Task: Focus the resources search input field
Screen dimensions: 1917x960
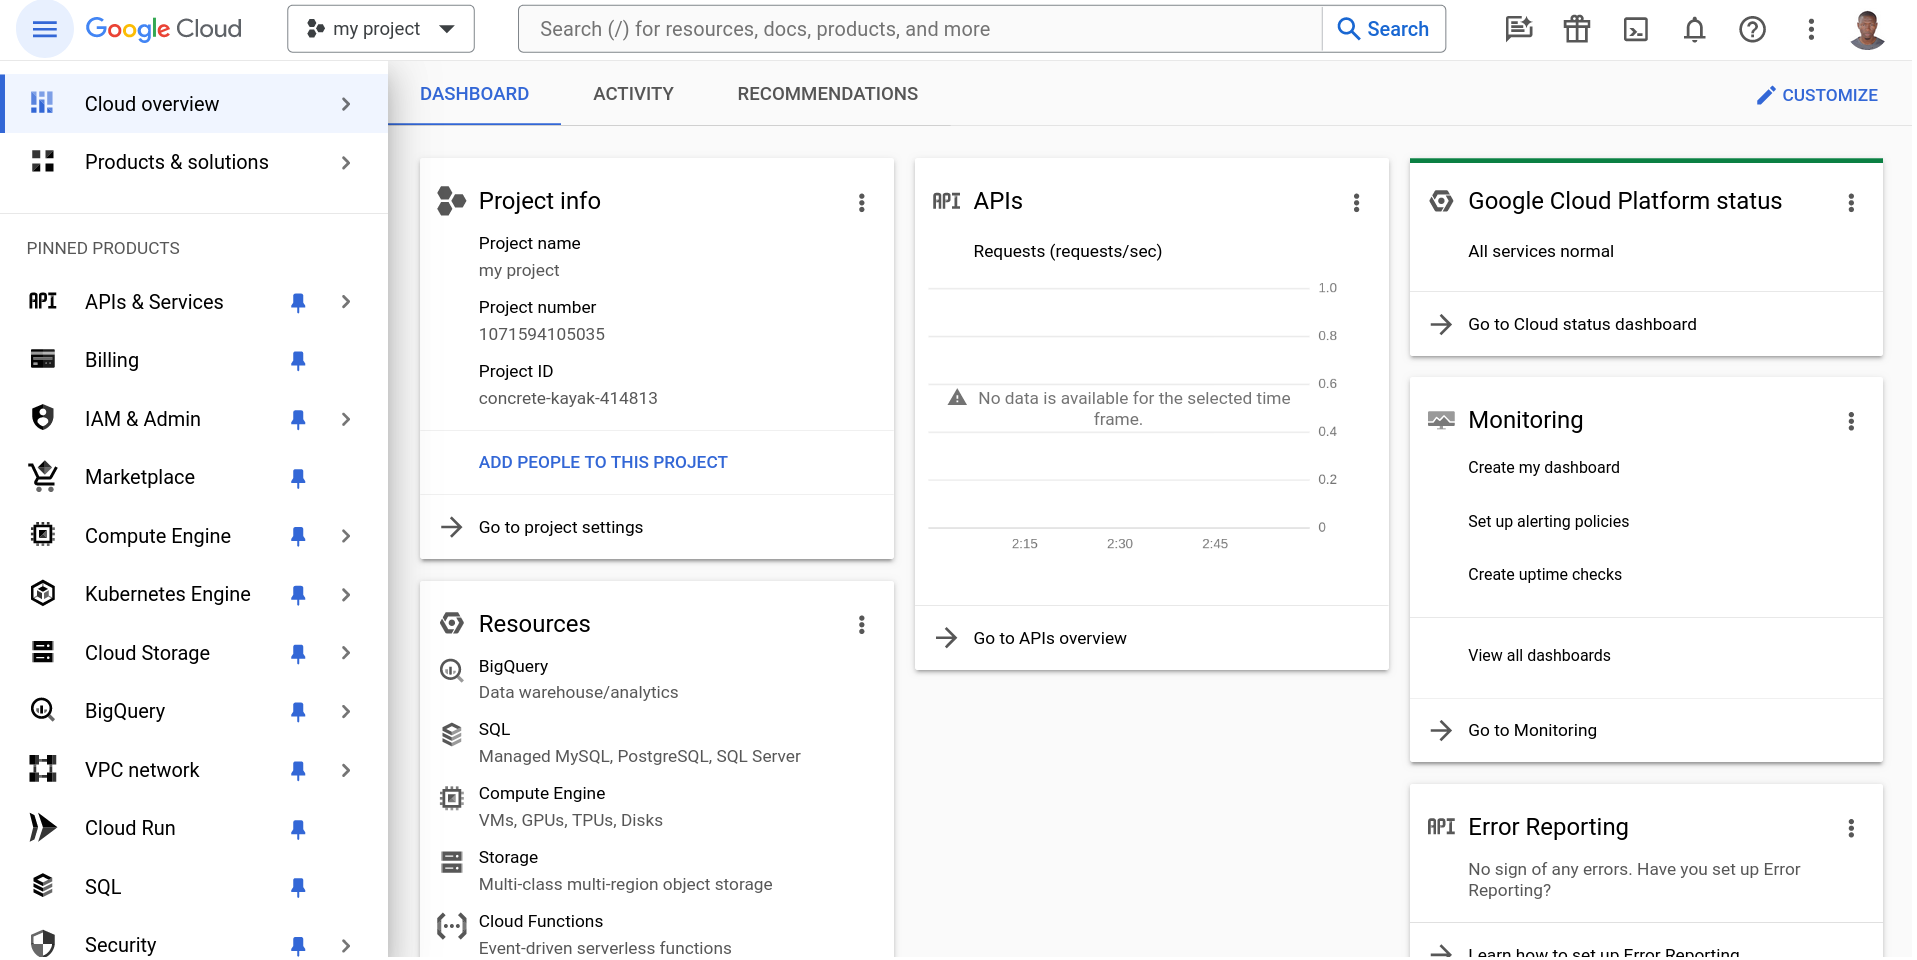Action: [x=920, y=29]
